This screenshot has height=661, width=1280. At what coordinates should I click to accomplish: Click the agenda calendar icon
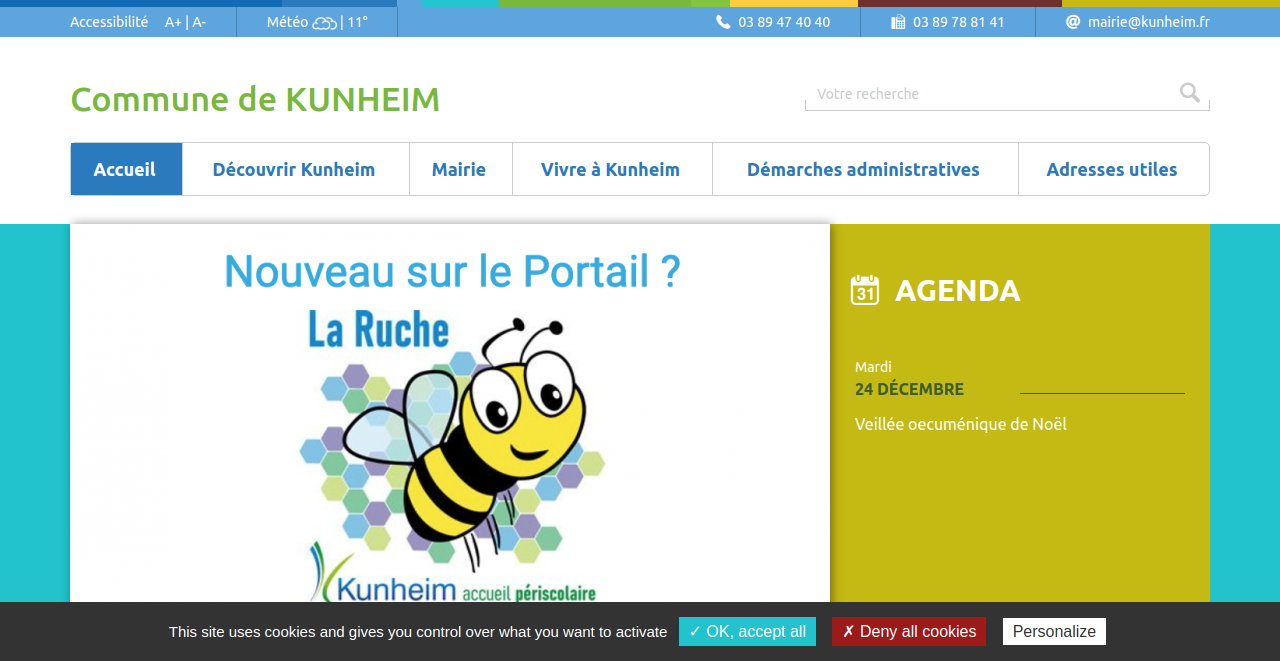point(865,290)
